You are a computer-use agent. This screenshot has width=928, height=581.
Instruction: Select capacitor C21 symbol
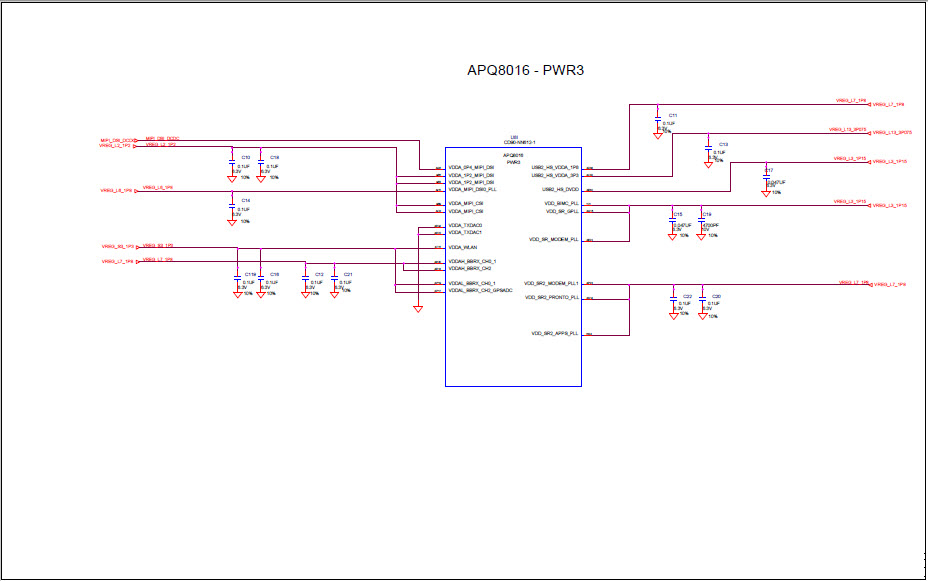click(x=335, y=280)
